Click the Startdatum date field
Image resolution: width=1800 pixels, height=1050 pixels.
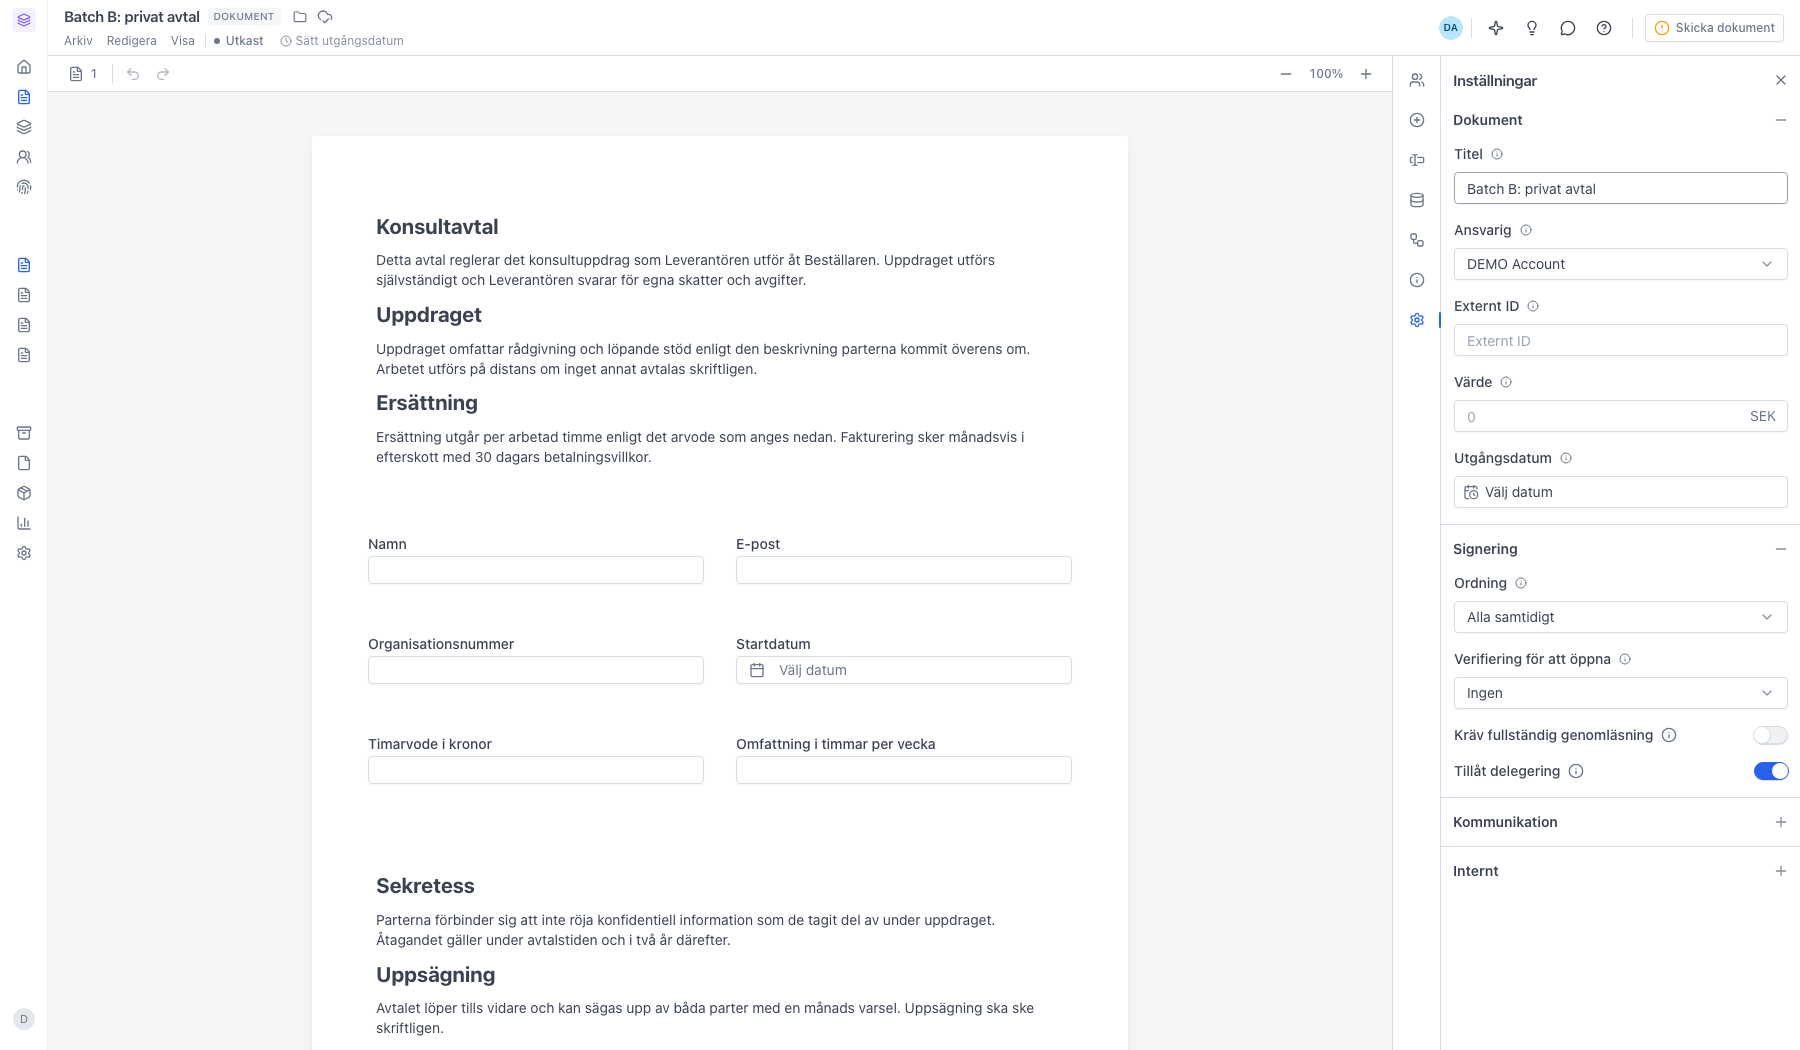click(904, 670)
